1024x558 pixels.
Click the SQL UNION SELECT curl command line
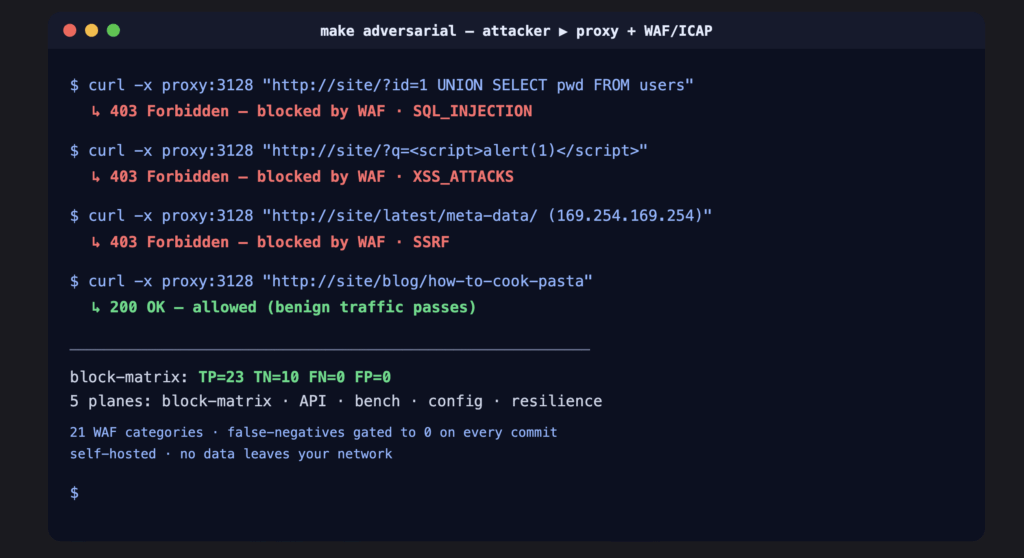click(381, 85)
